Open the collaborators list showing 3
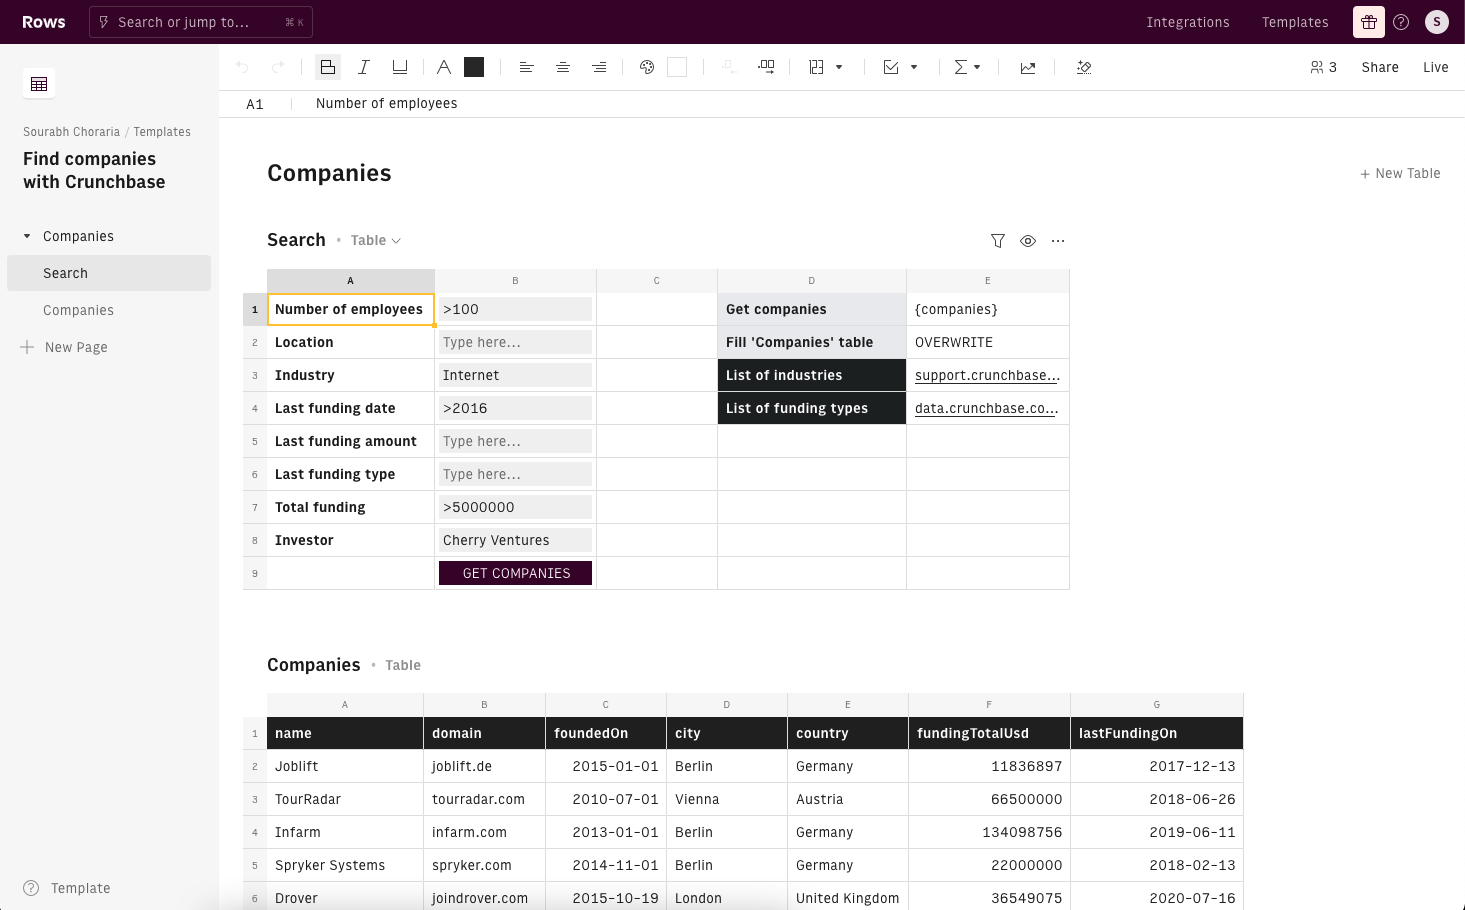 click(x=1323, y=67)
